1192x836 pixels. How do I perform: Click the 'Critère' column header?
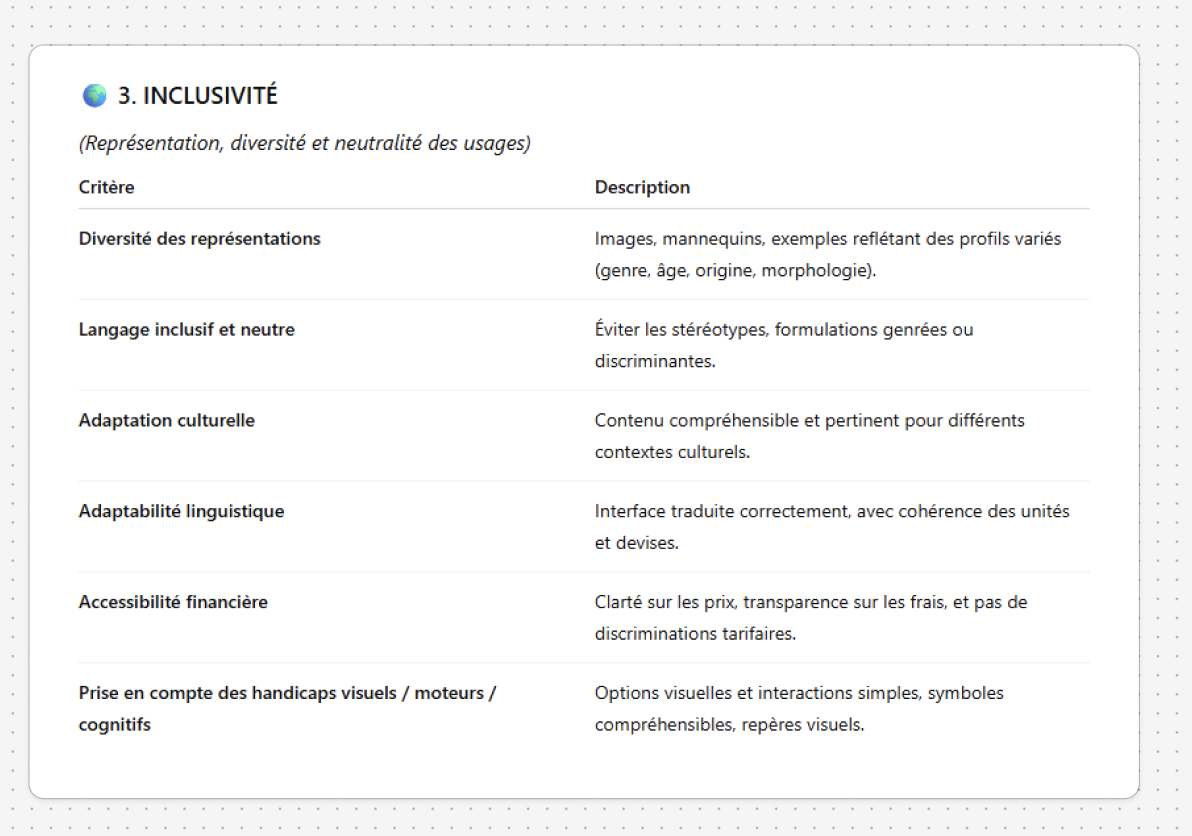106,187
